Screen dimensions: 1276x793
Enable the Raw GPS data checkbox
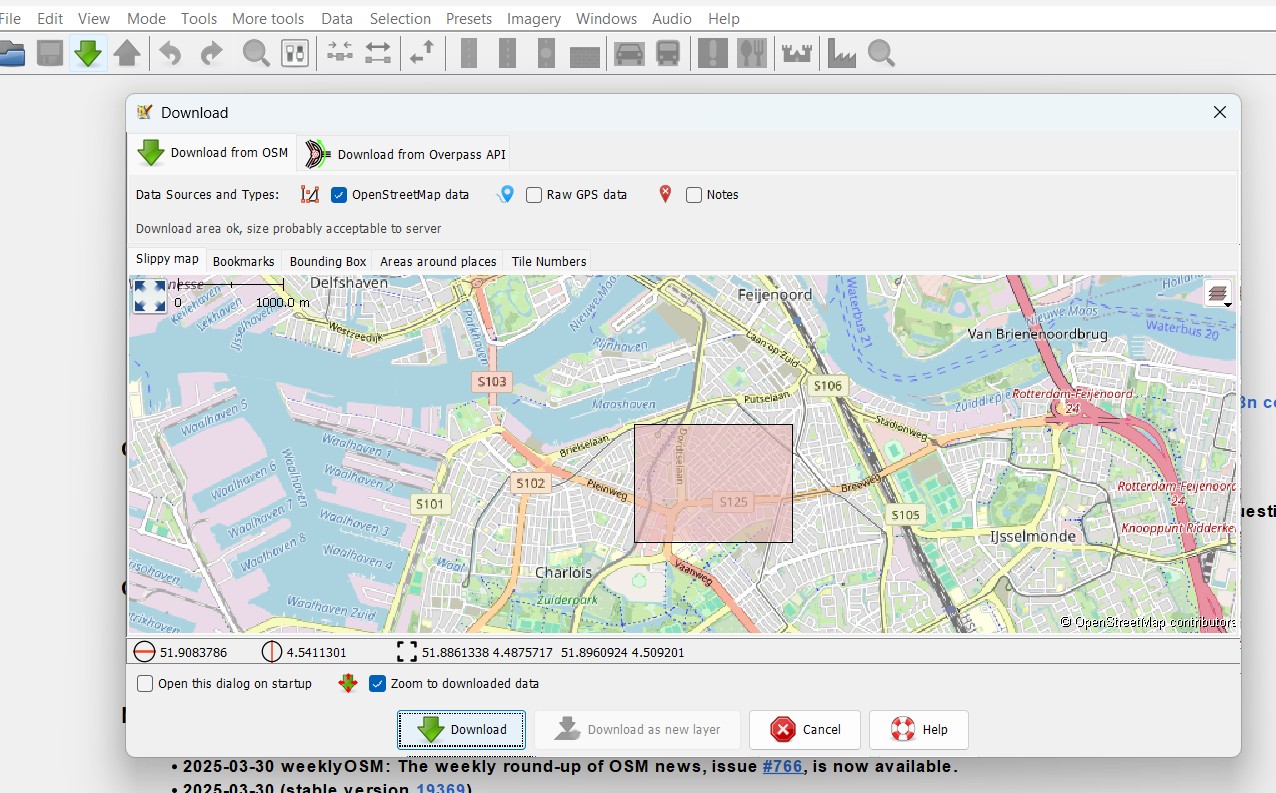534,195
